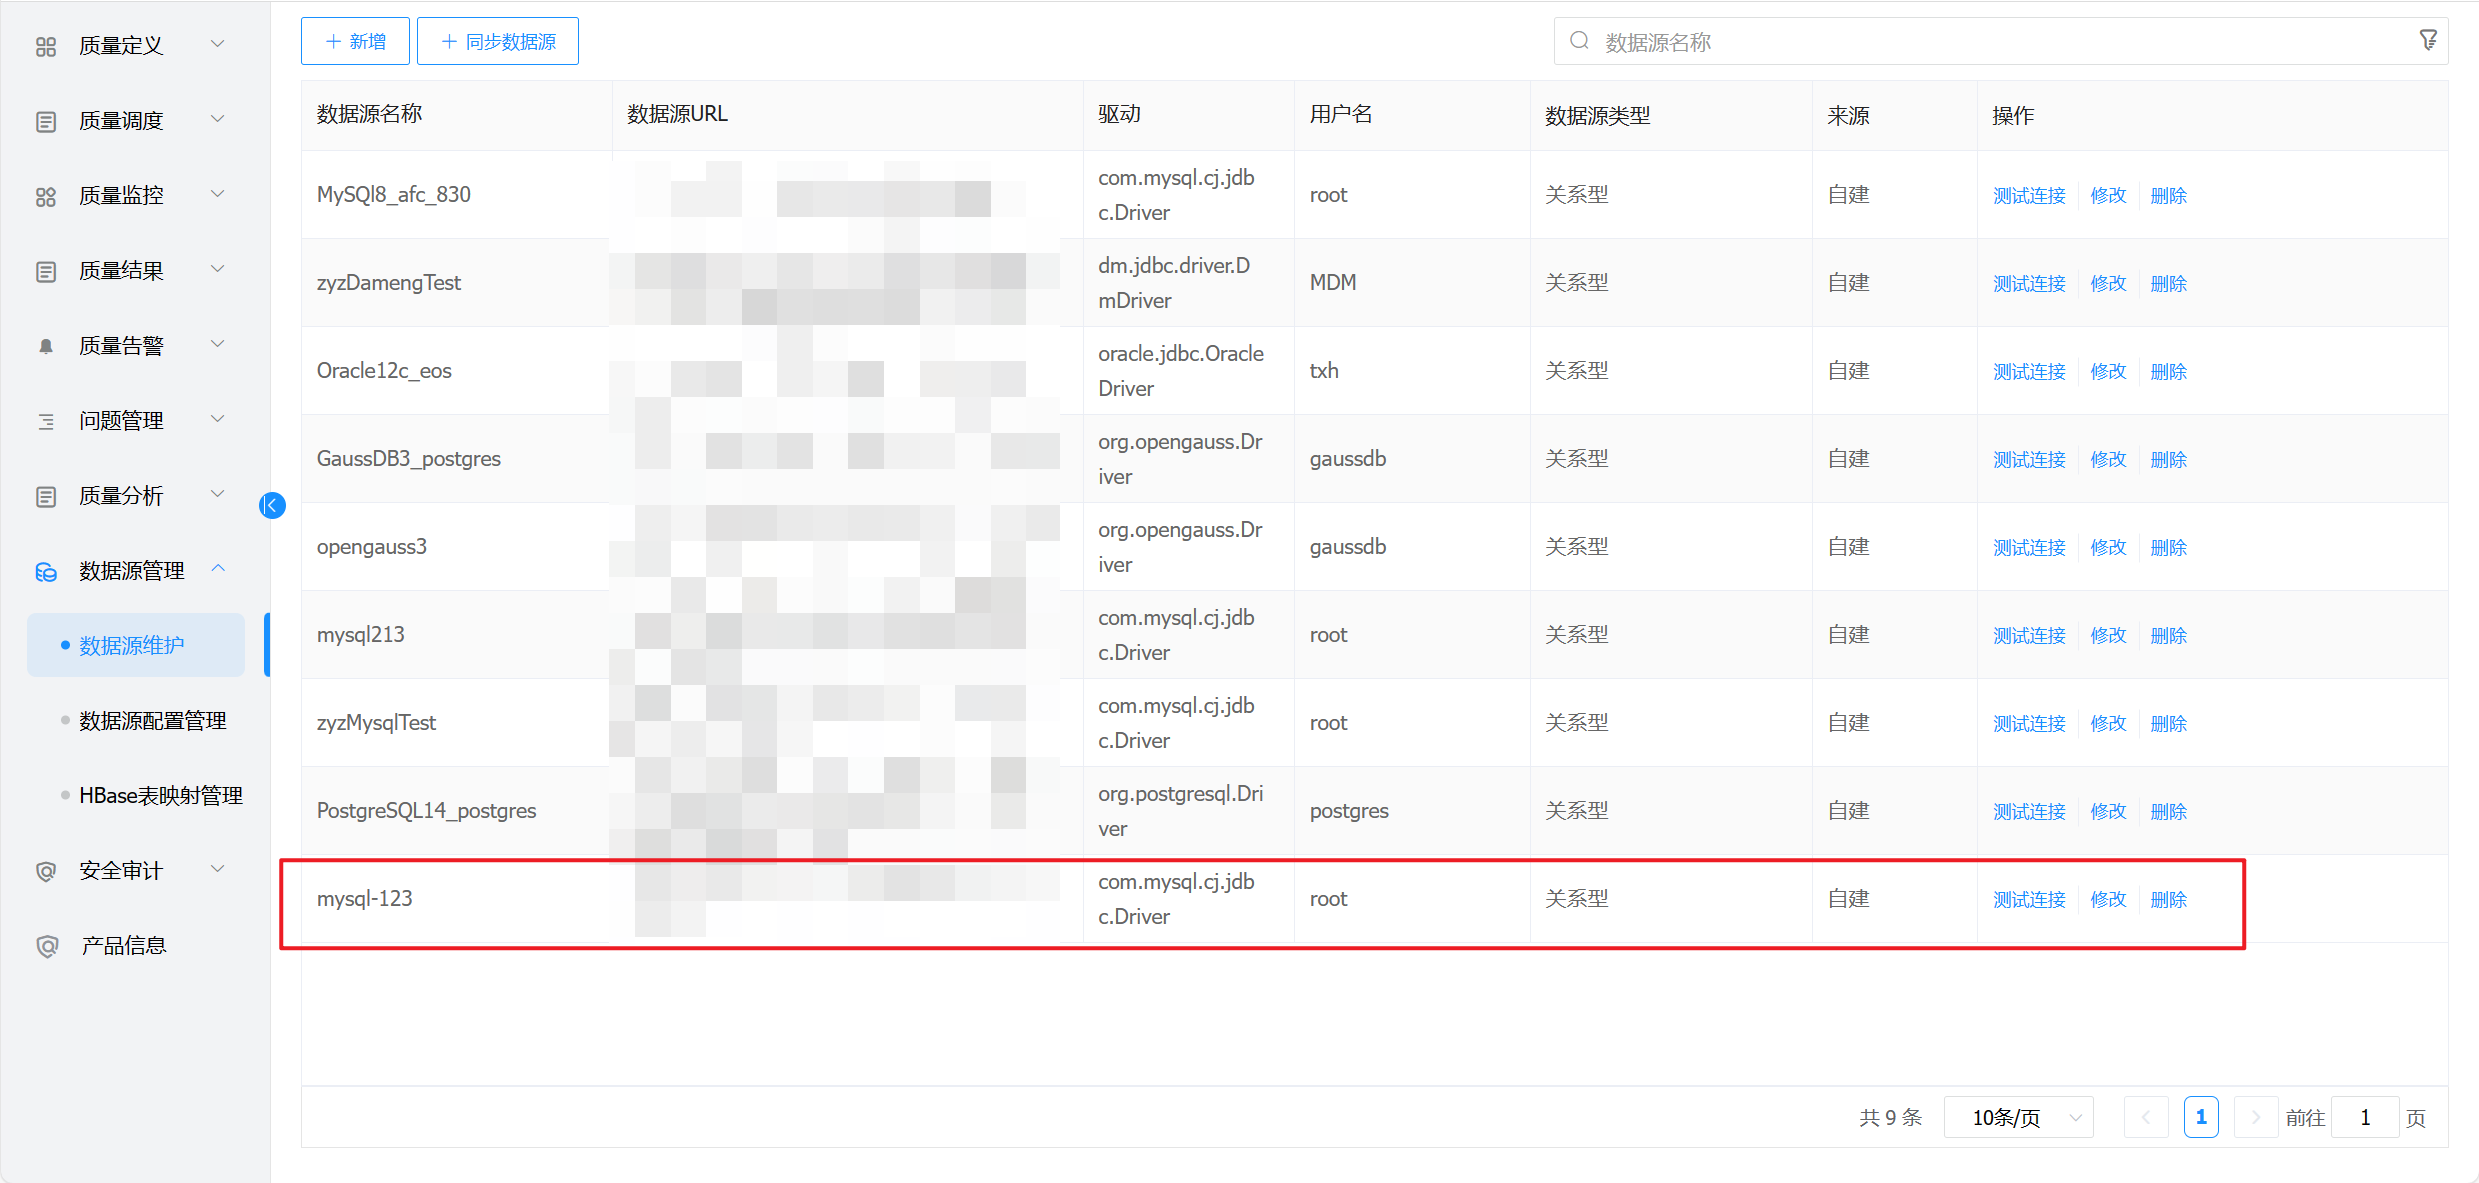Click the 质量告警 bell icon
This screenshot has width=2479, height=1183.
click(46, 346)
